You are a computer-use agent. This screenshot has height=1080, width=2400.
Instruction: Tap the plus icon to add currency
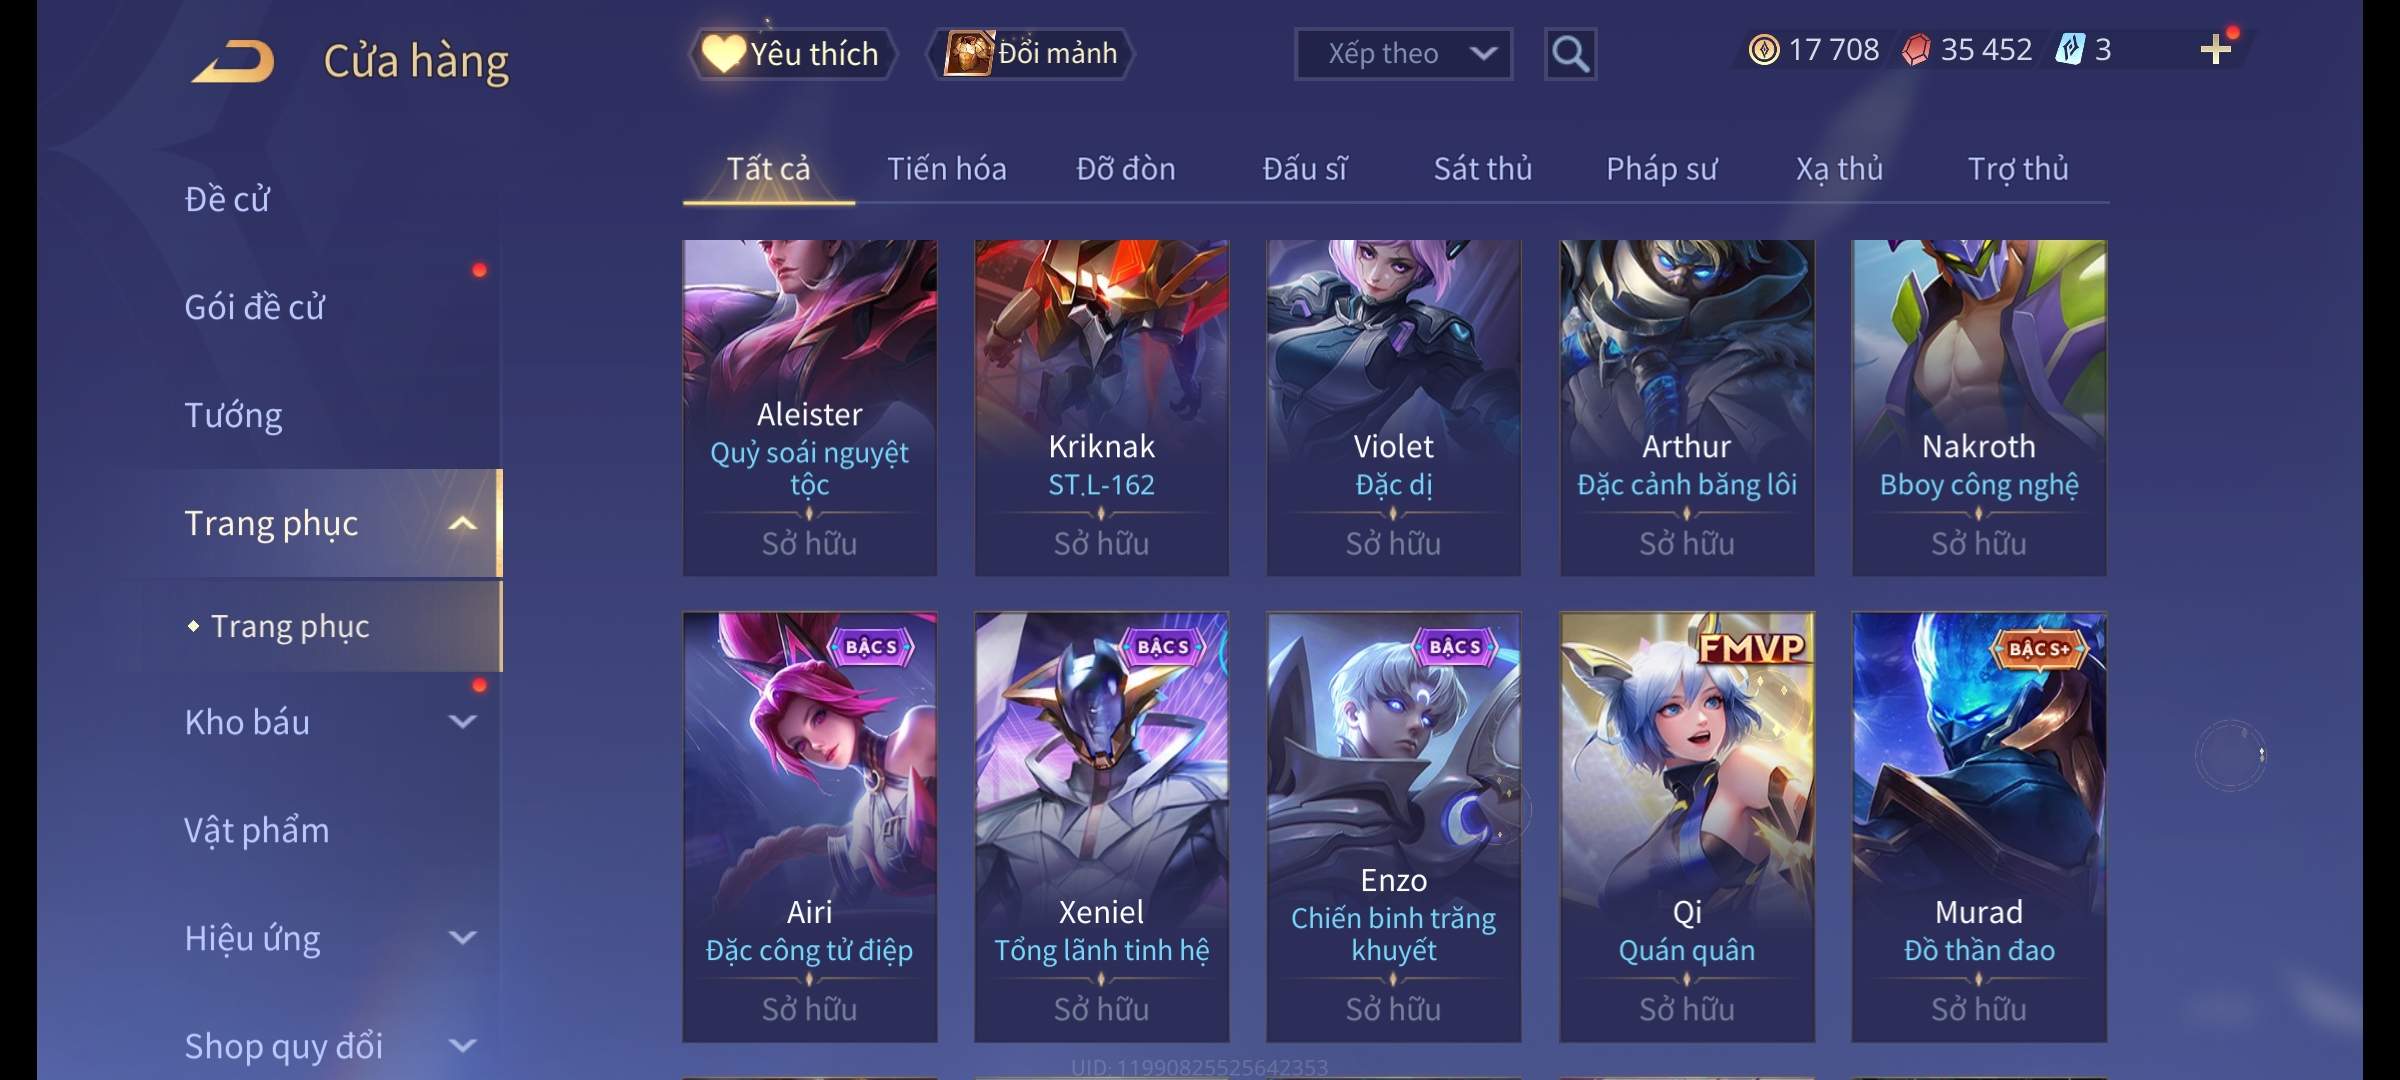[2216, 50]
